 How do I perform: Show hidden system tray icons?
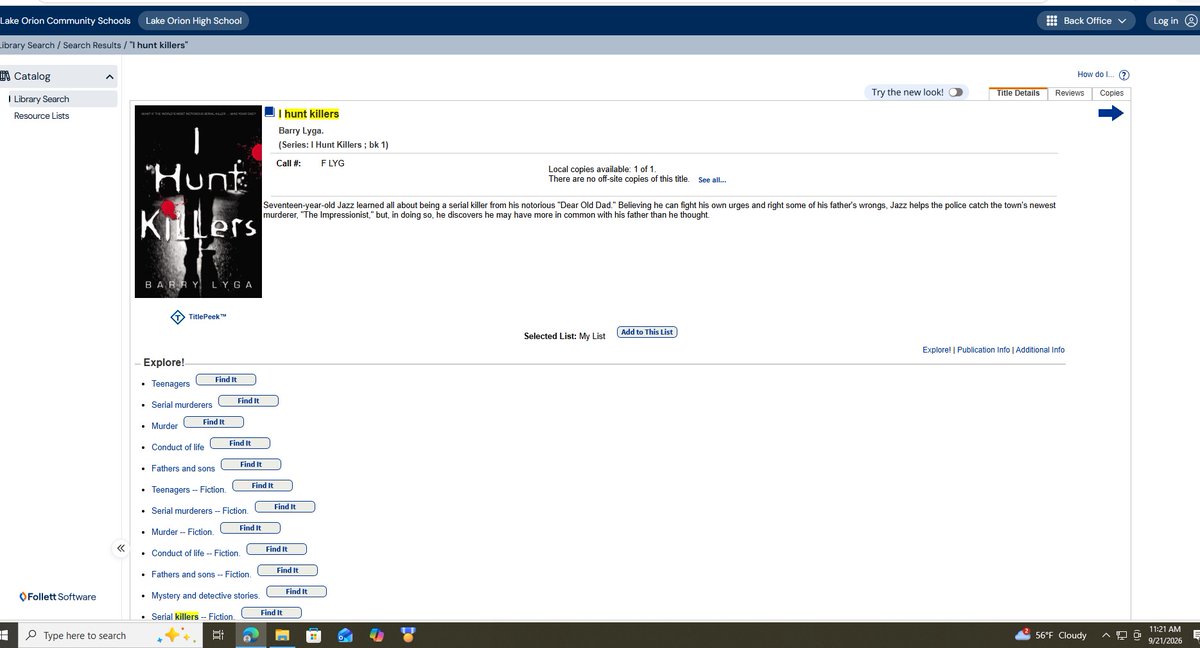point(1105,635)
